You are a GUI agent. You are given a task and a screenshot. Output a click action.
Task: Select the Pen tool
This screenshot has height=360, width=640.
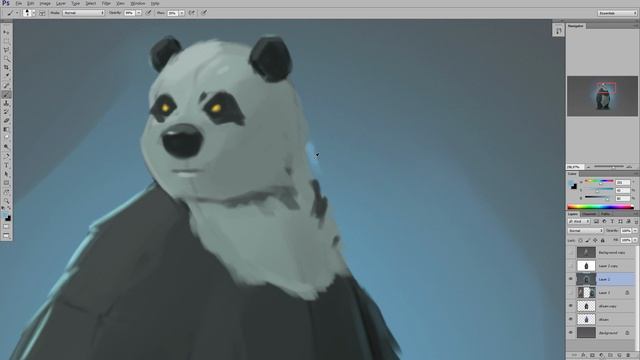click(6, 156)
